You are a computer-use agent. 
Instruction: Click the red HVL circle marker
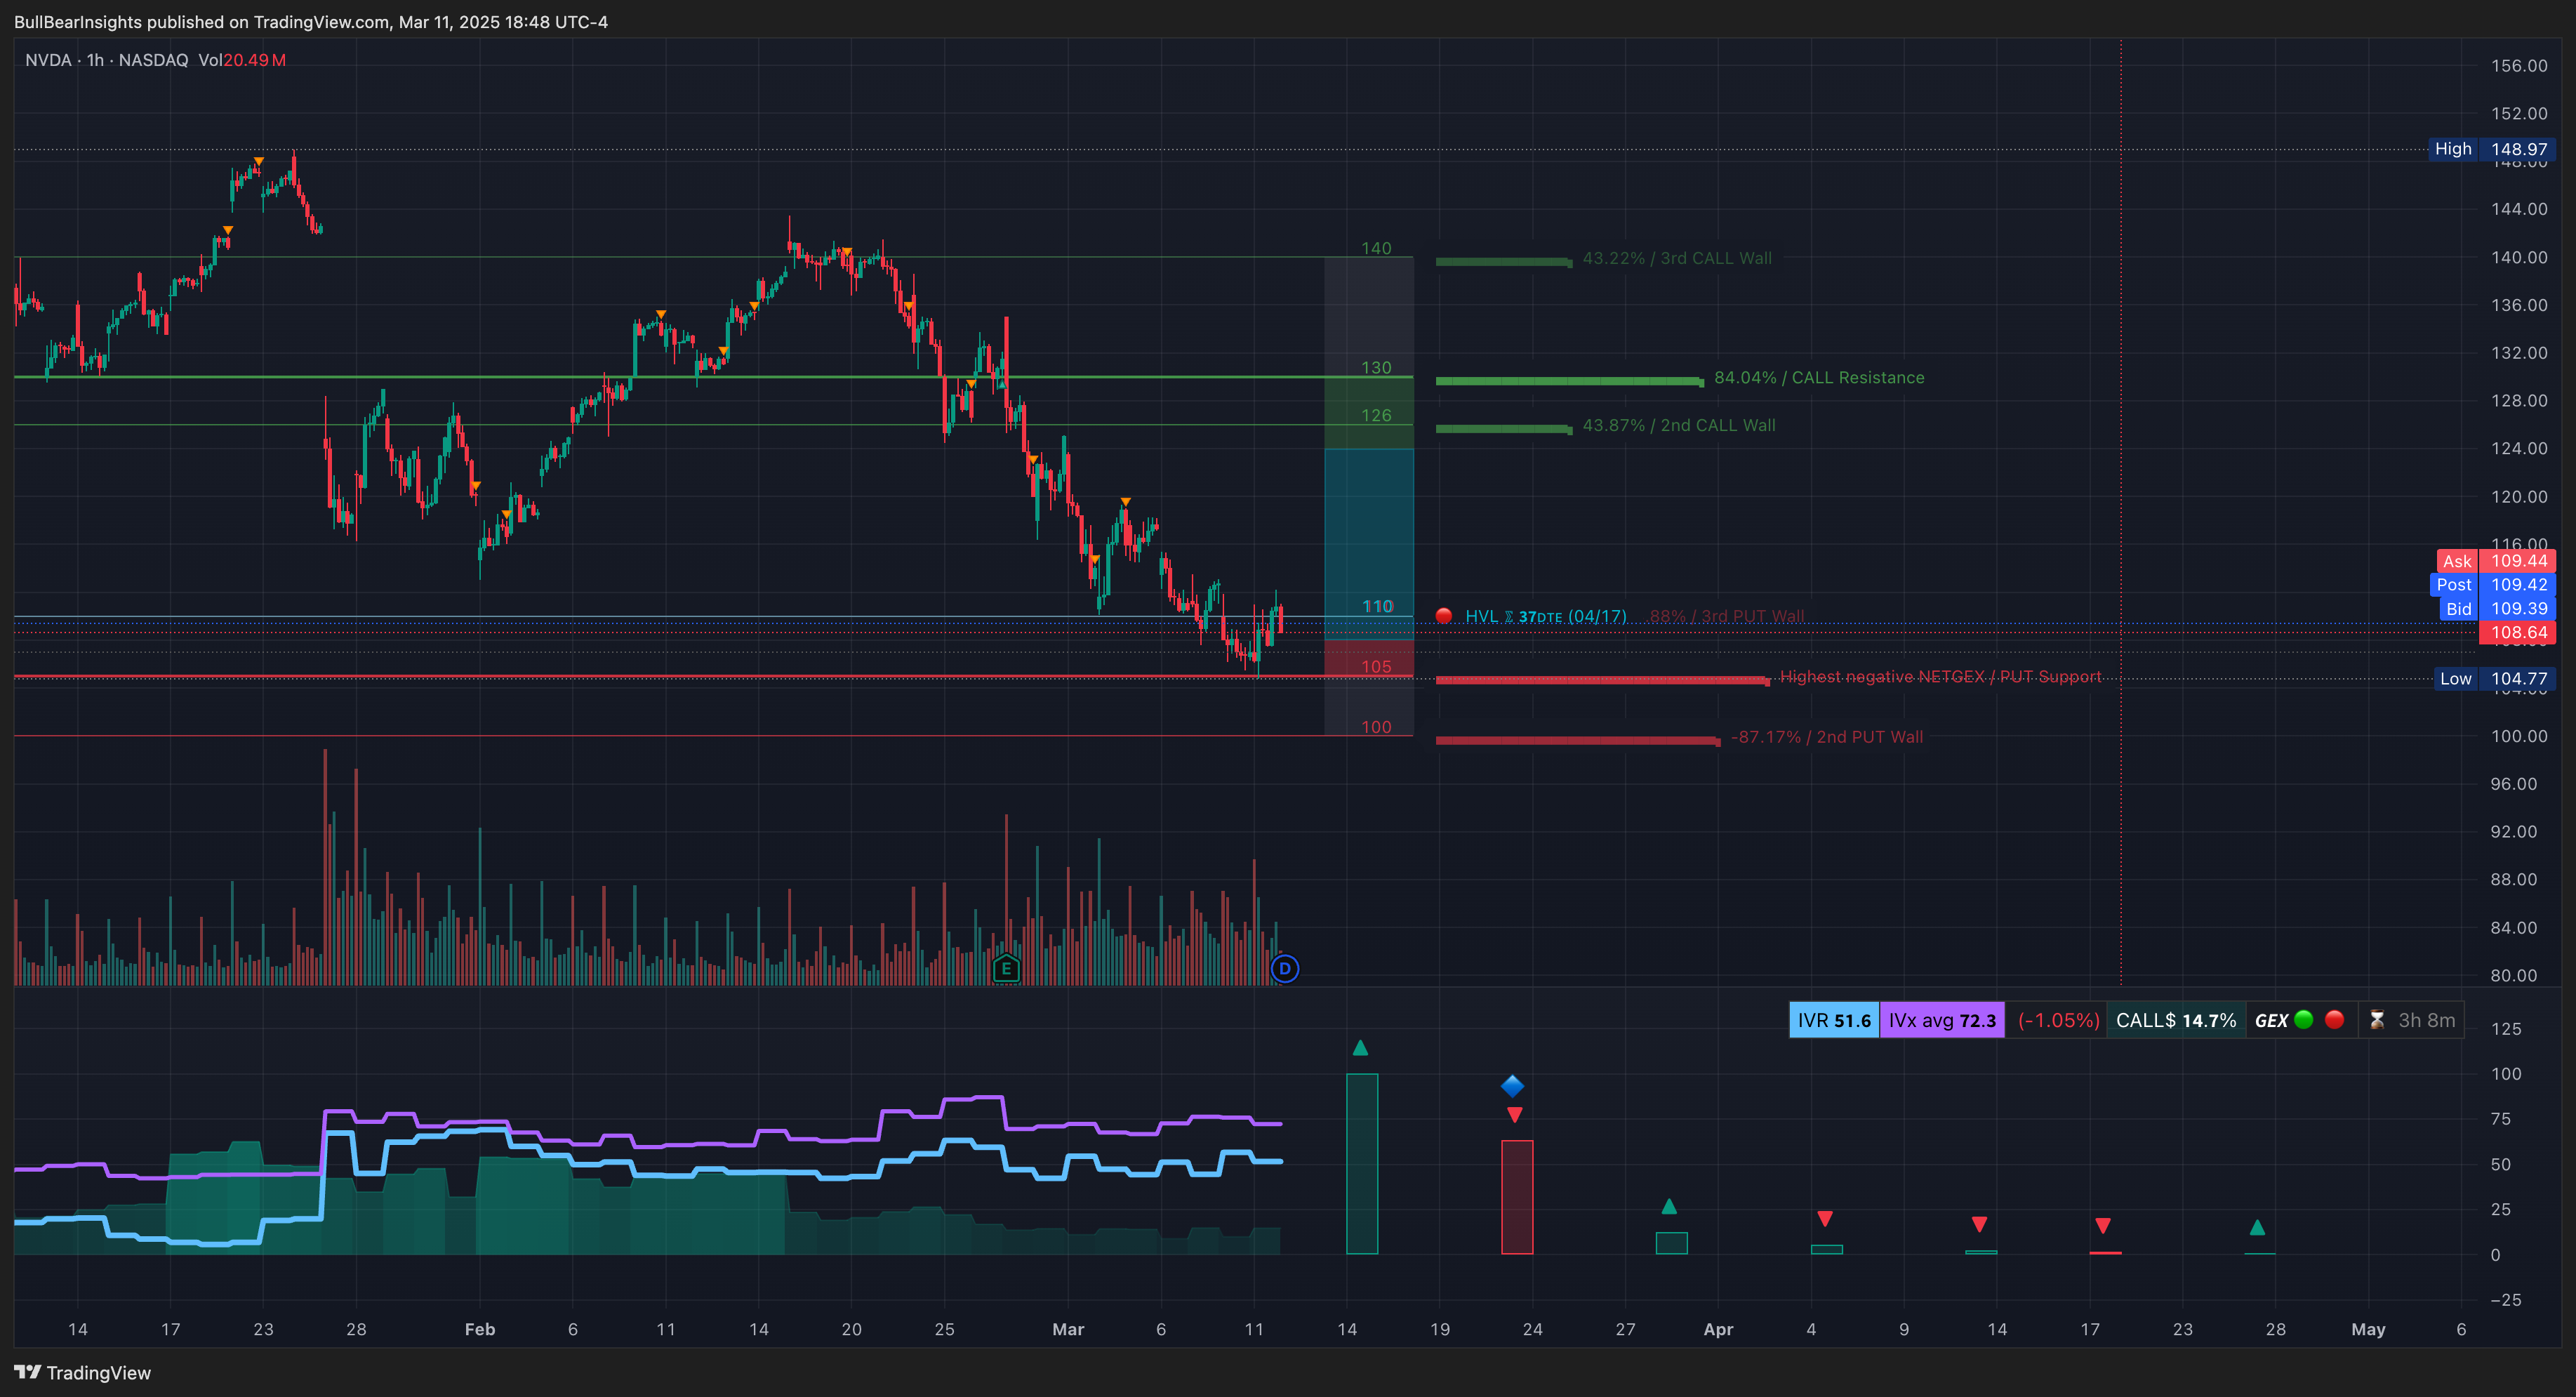pyautogui.click(x=1443, y=616)
